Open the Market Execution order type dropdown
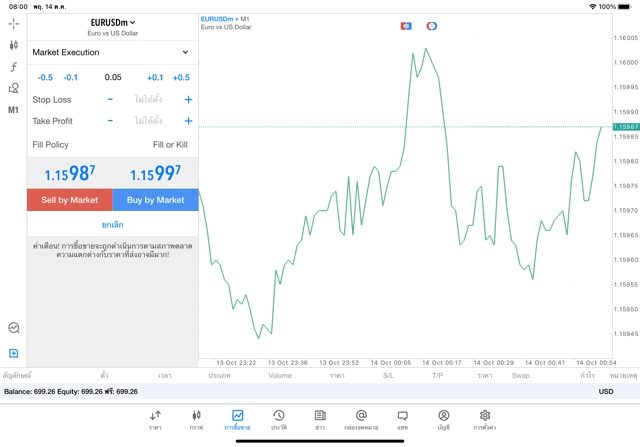The height and width of the screenshot is (447, 640). 113,52
